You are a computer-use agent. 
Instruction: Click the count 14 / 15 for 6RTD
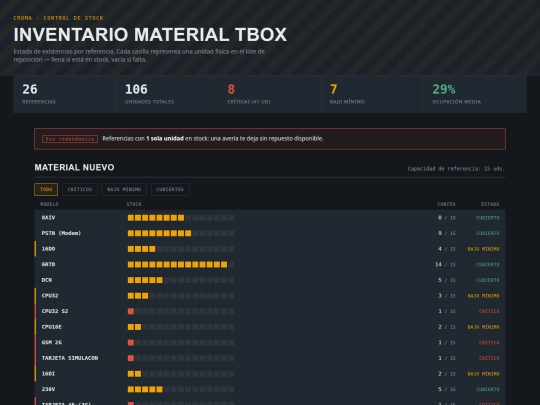[445, 264]
